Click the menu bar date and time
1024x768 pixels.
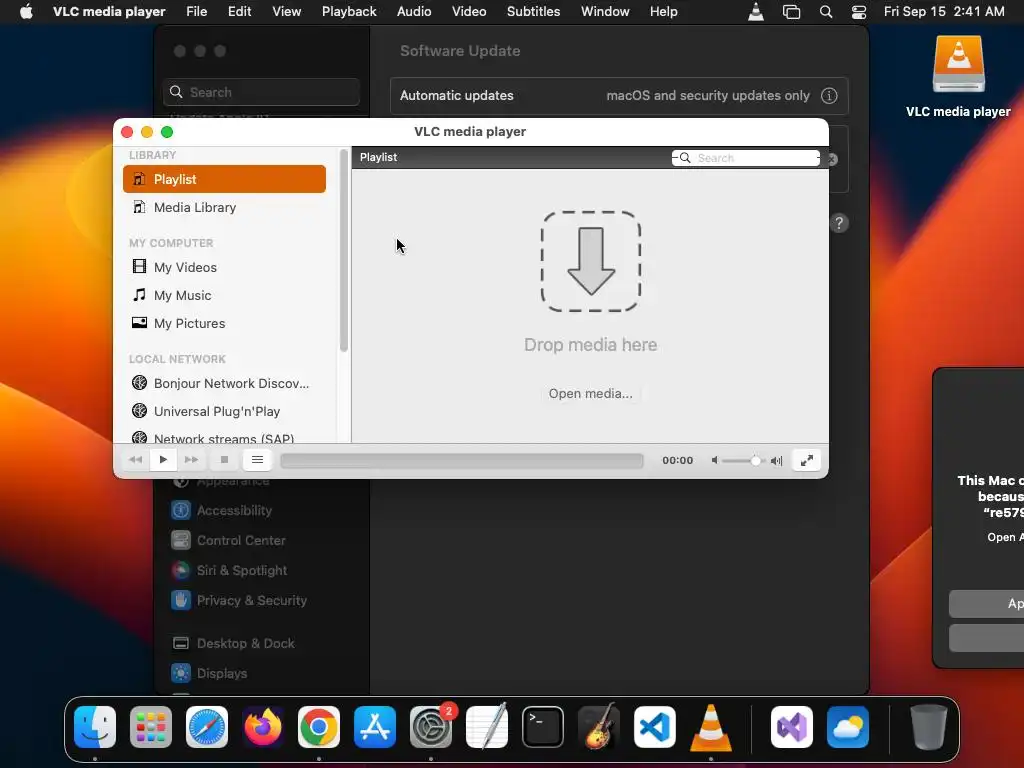944,11
